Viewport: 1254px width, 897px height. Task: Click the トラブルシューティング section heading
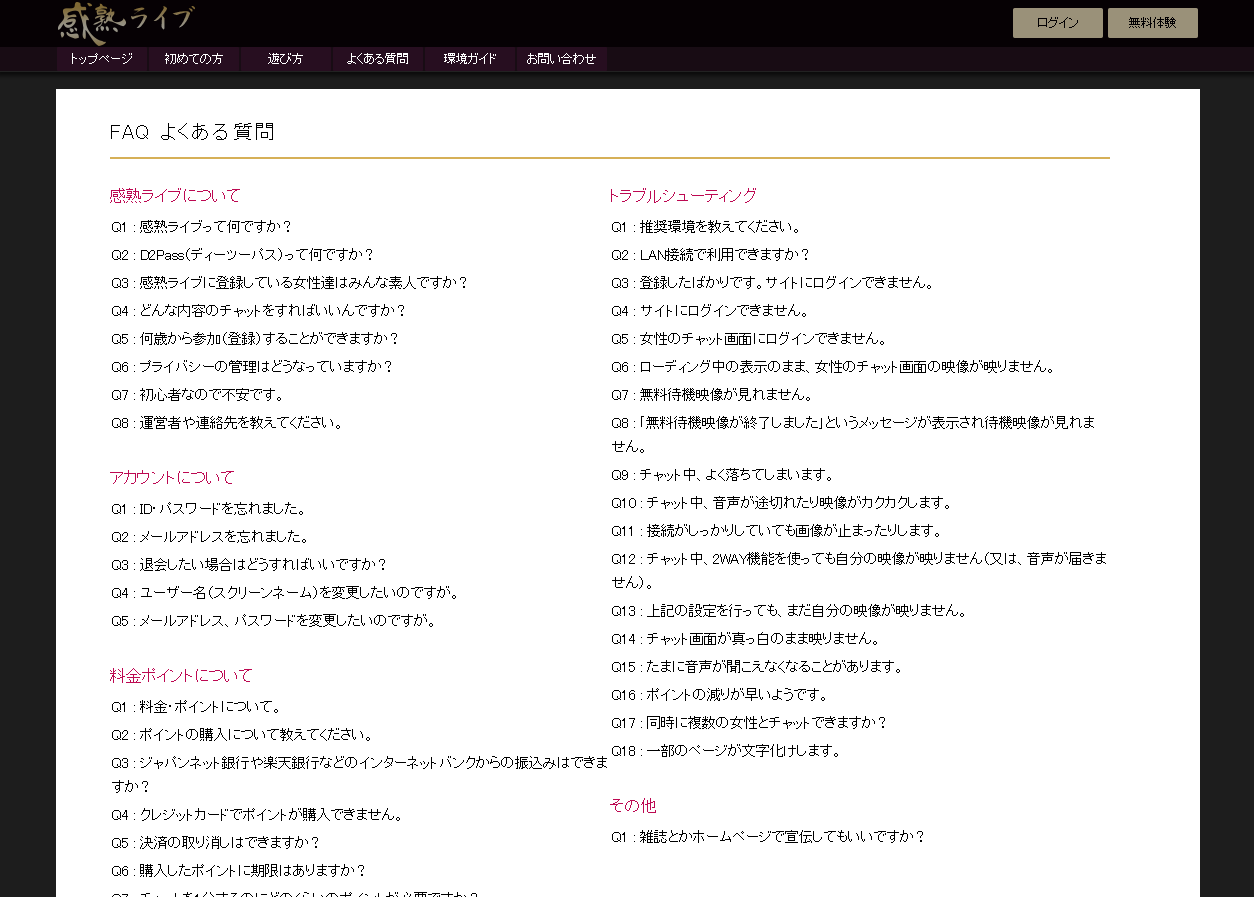point(682,196)
